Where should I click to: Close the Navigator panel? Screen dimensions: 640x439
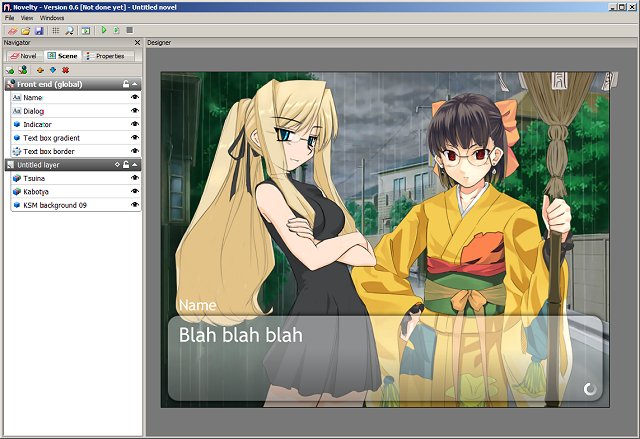click(x=137, y=42)
